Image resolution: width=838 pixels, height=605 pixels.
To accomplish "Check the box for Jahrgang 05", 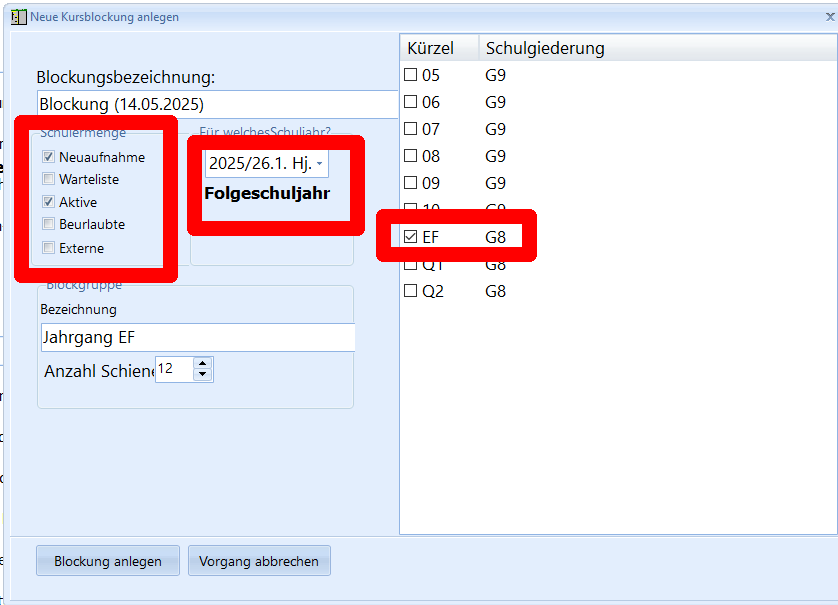I will coord(410,74).
